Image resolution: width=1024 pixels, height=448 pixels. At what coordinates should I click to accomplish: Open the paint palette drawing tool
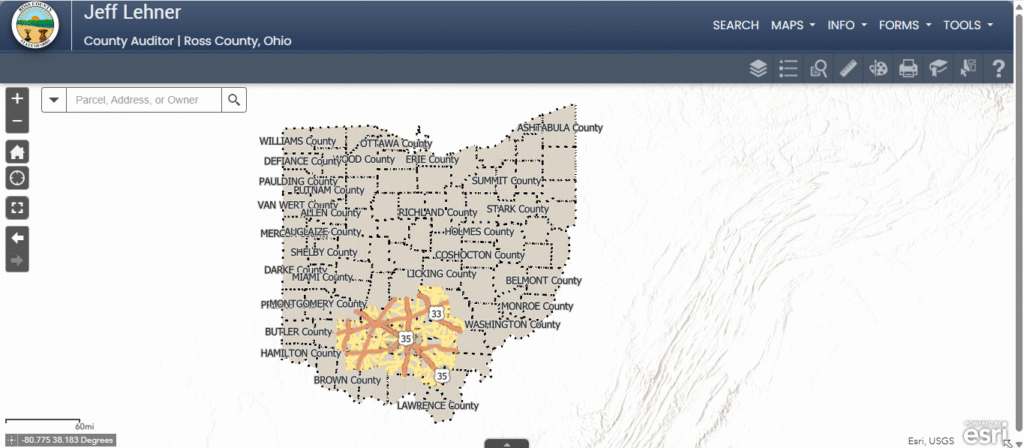tap(878, 68)
